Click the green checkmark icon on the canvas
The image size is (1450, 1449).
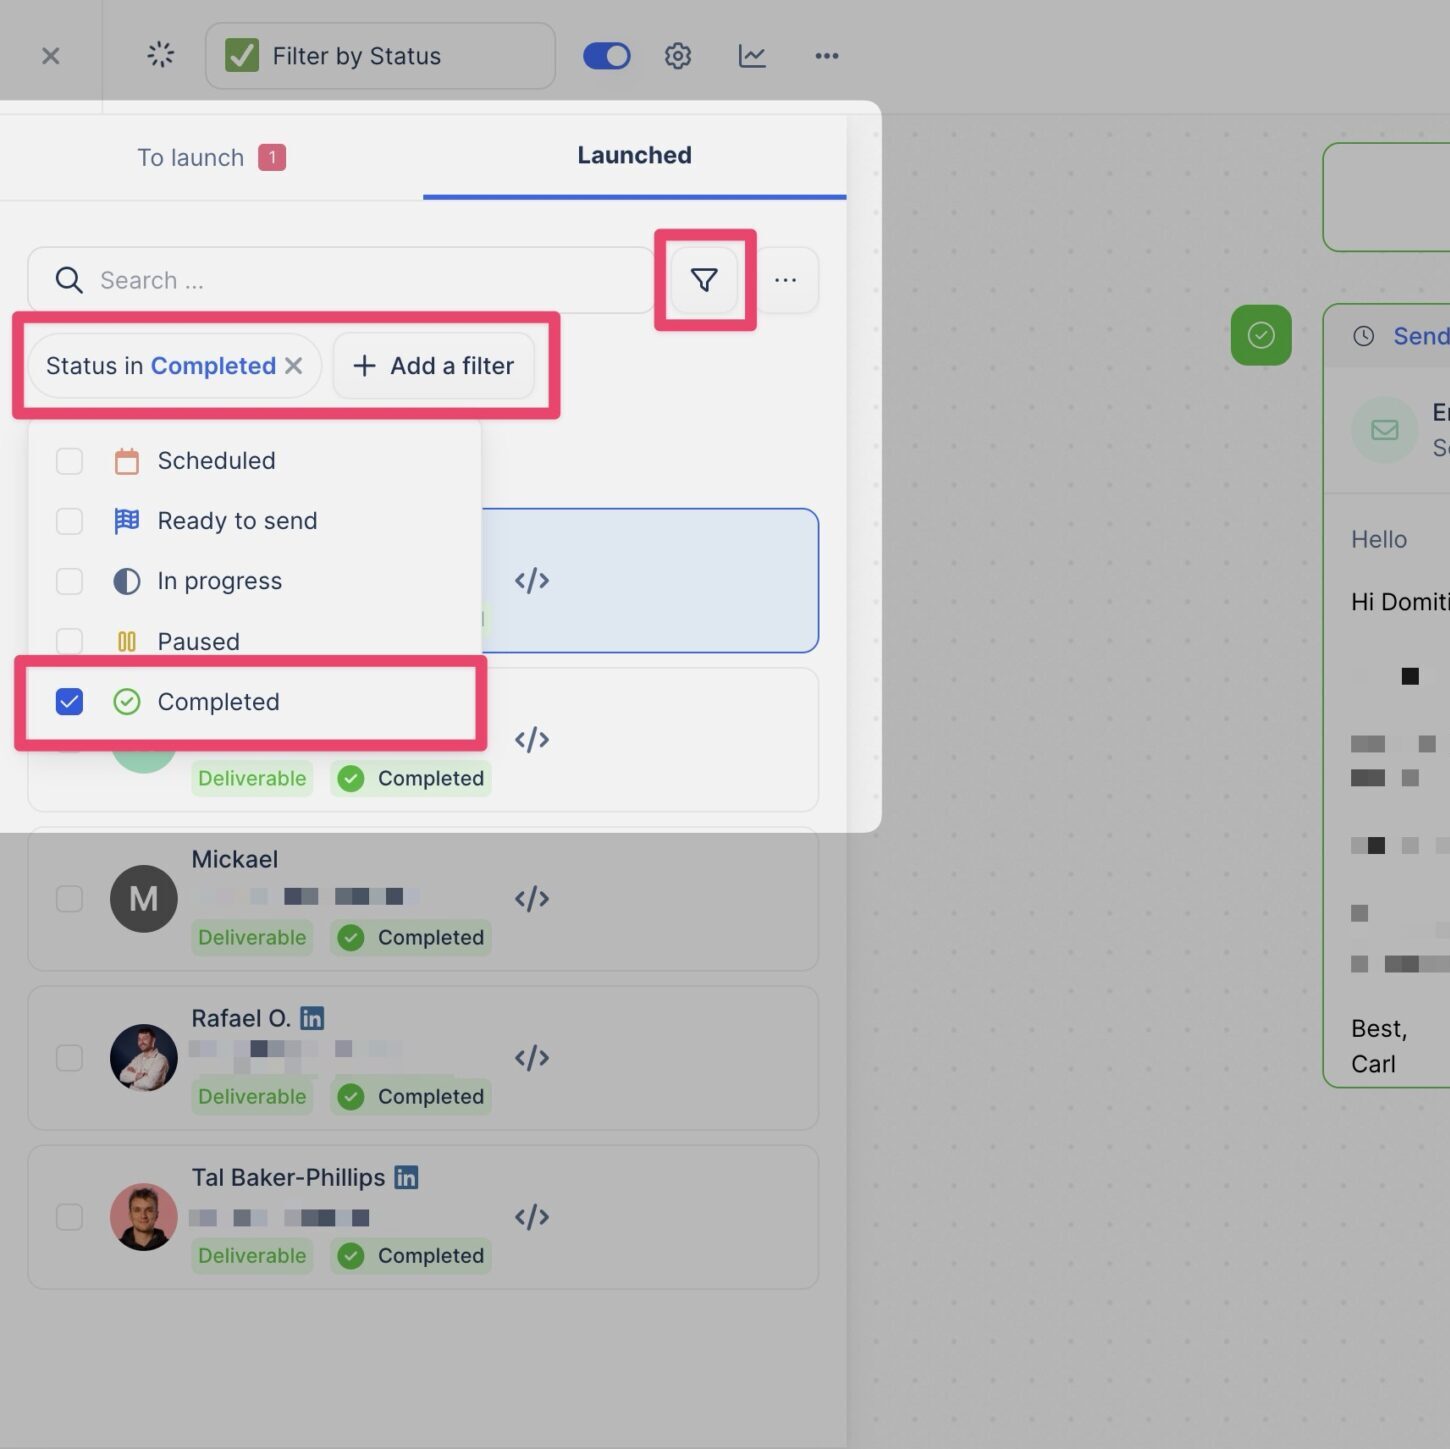click(x=1261, y=335)
